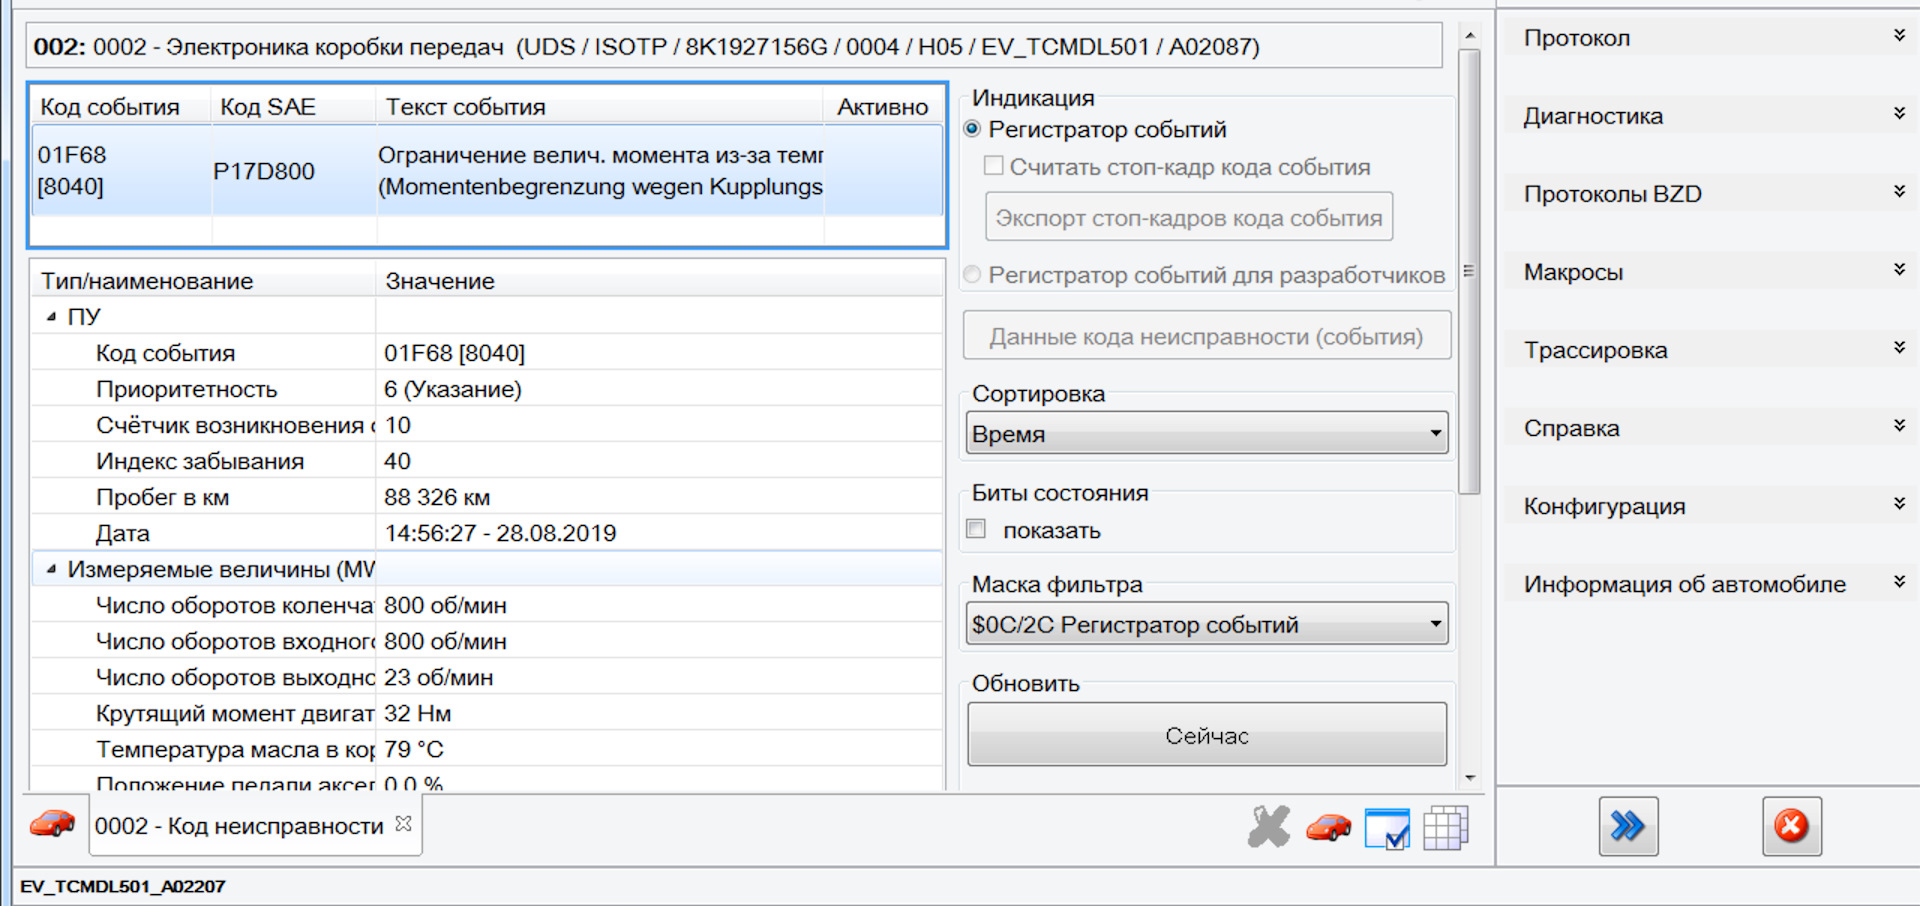The height and width of the screenshot is (906, 1920).
Task: Select the Температура масла row
Action: pos(487,749)
